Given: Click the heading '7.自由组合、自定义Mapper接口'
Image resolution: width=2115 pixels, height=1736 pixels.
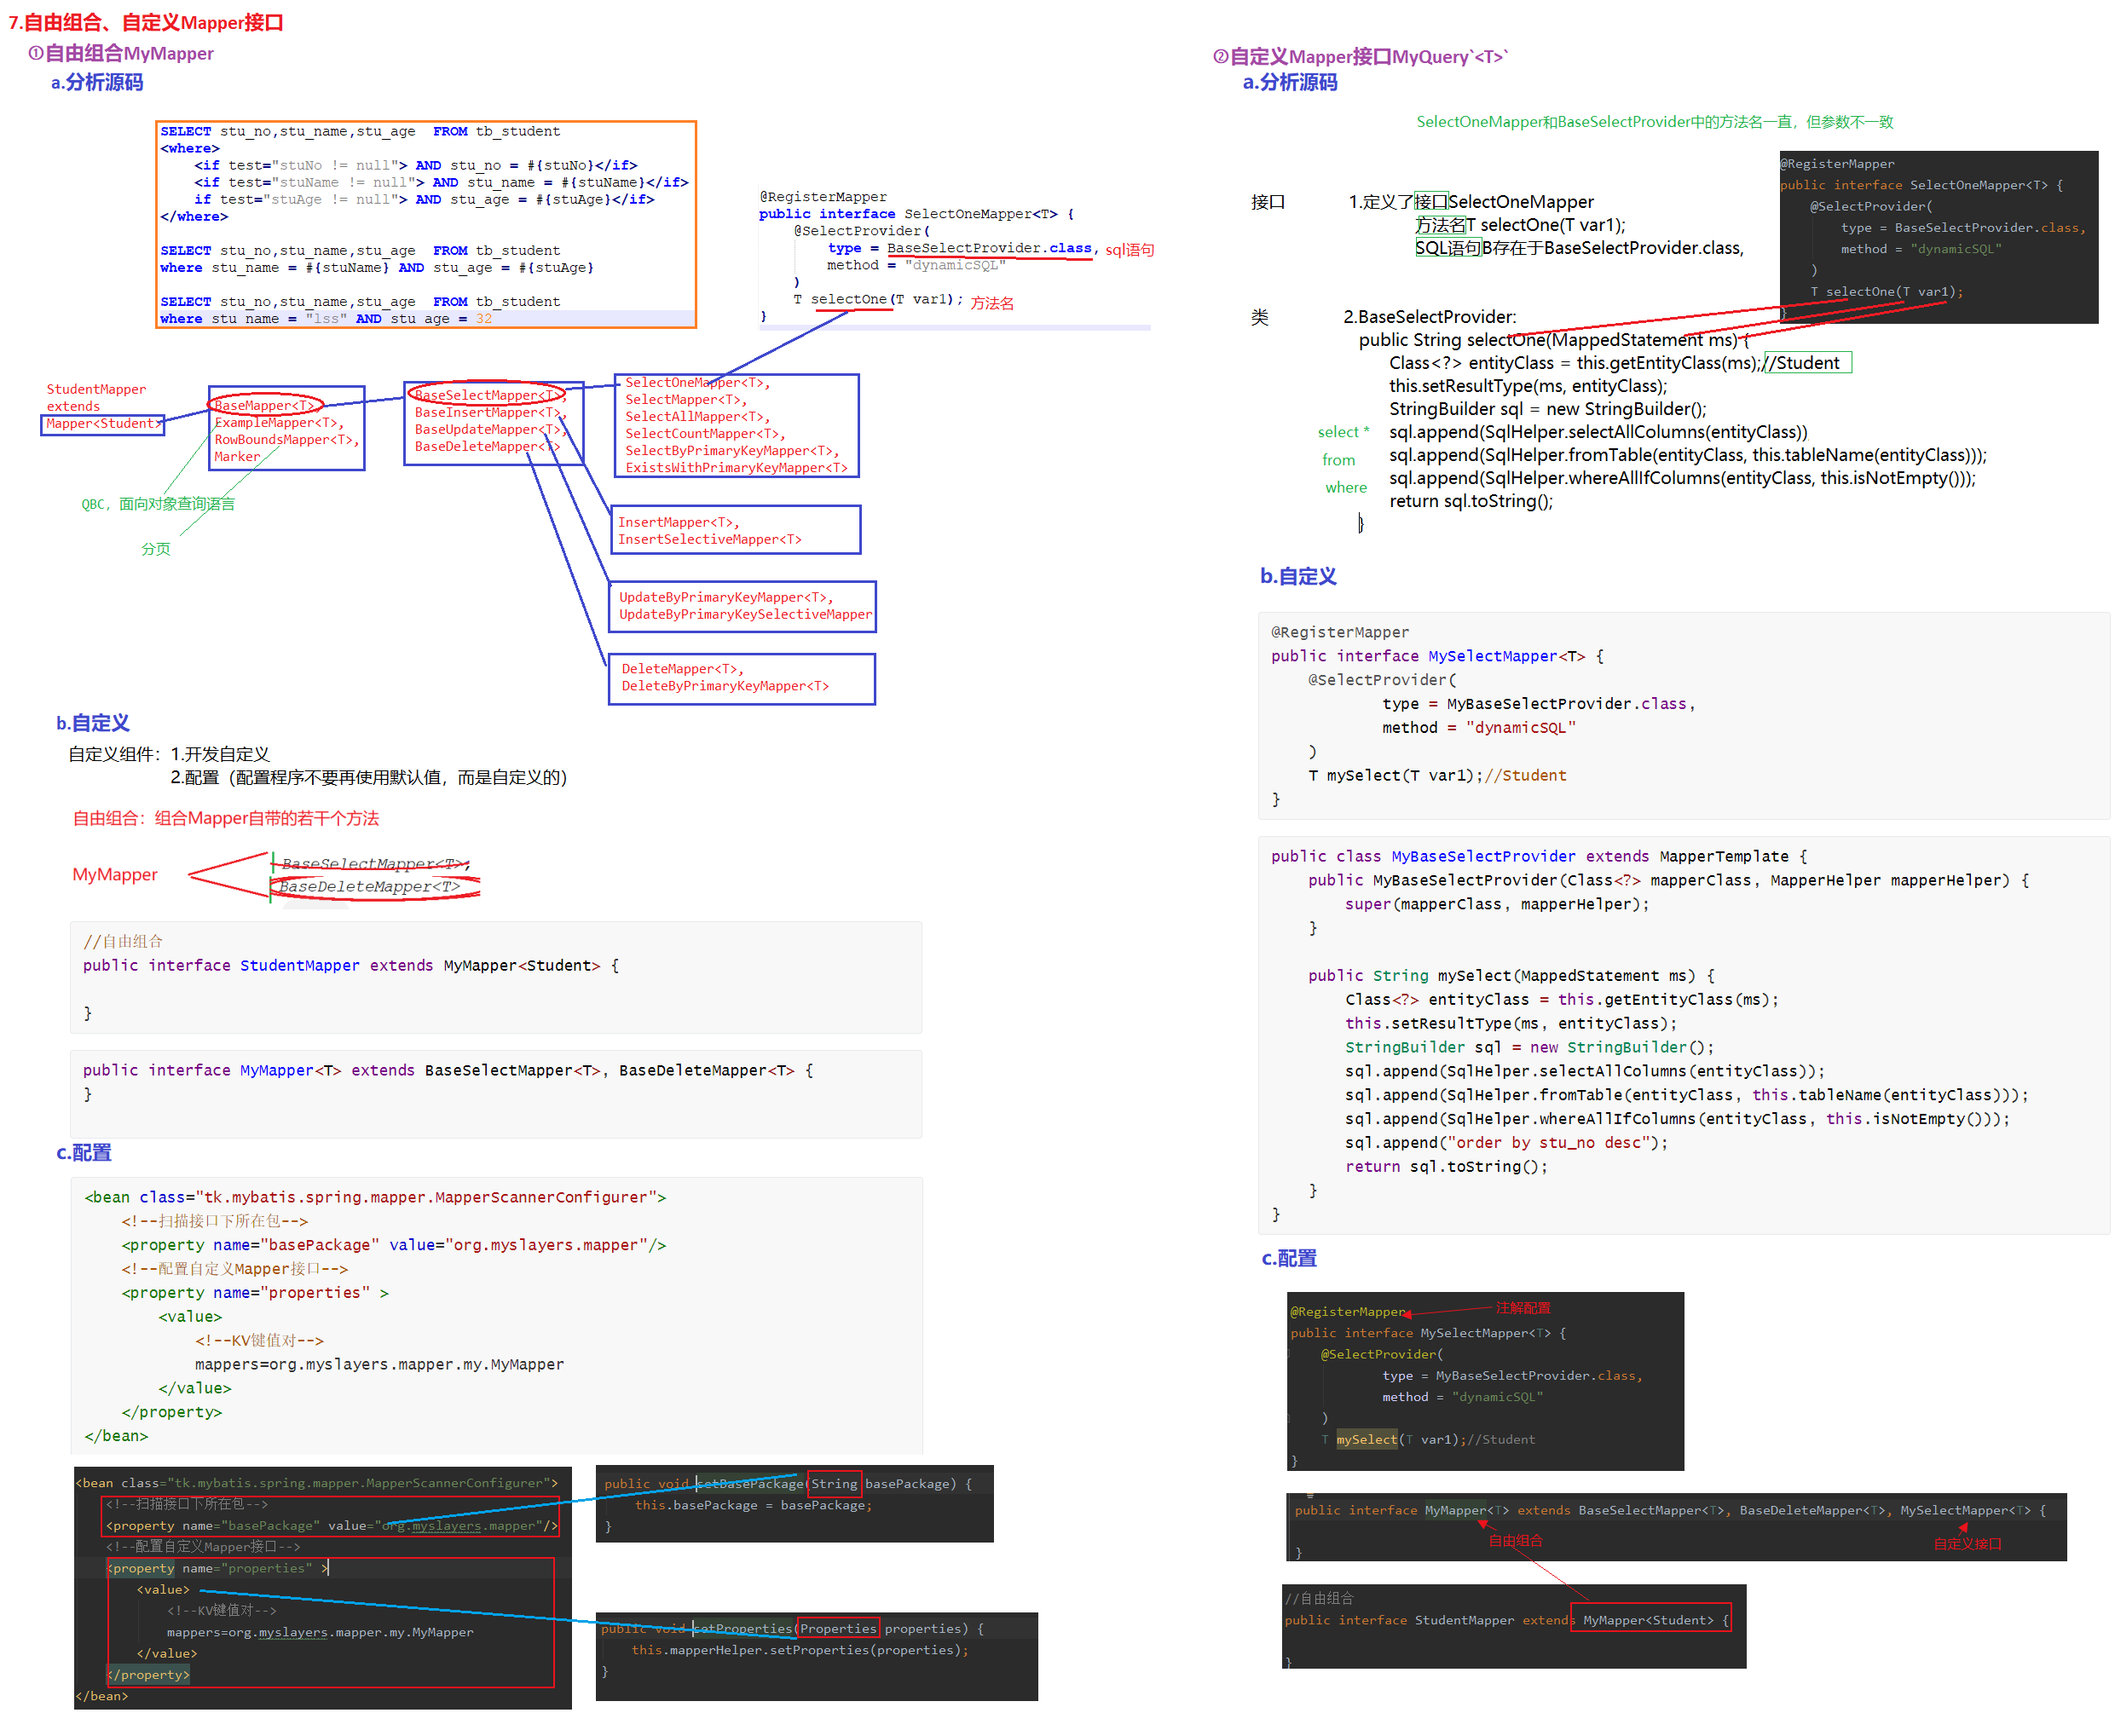Looking at the screenshot, I should pos(146,22).
